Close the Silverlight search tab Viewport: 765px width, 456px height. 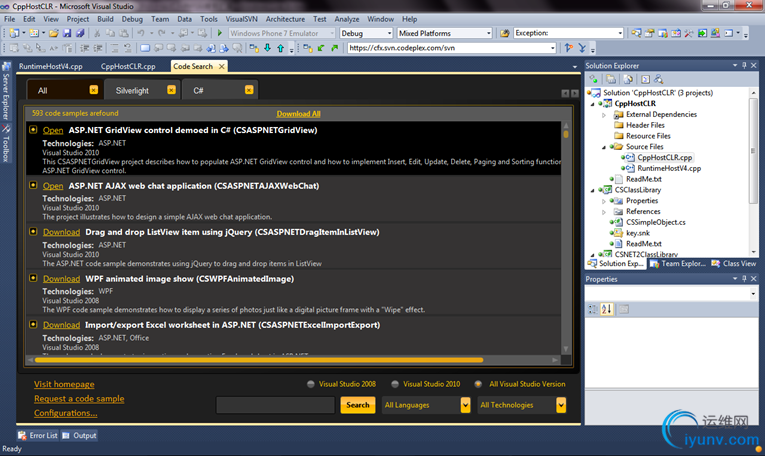coord(171,90)
